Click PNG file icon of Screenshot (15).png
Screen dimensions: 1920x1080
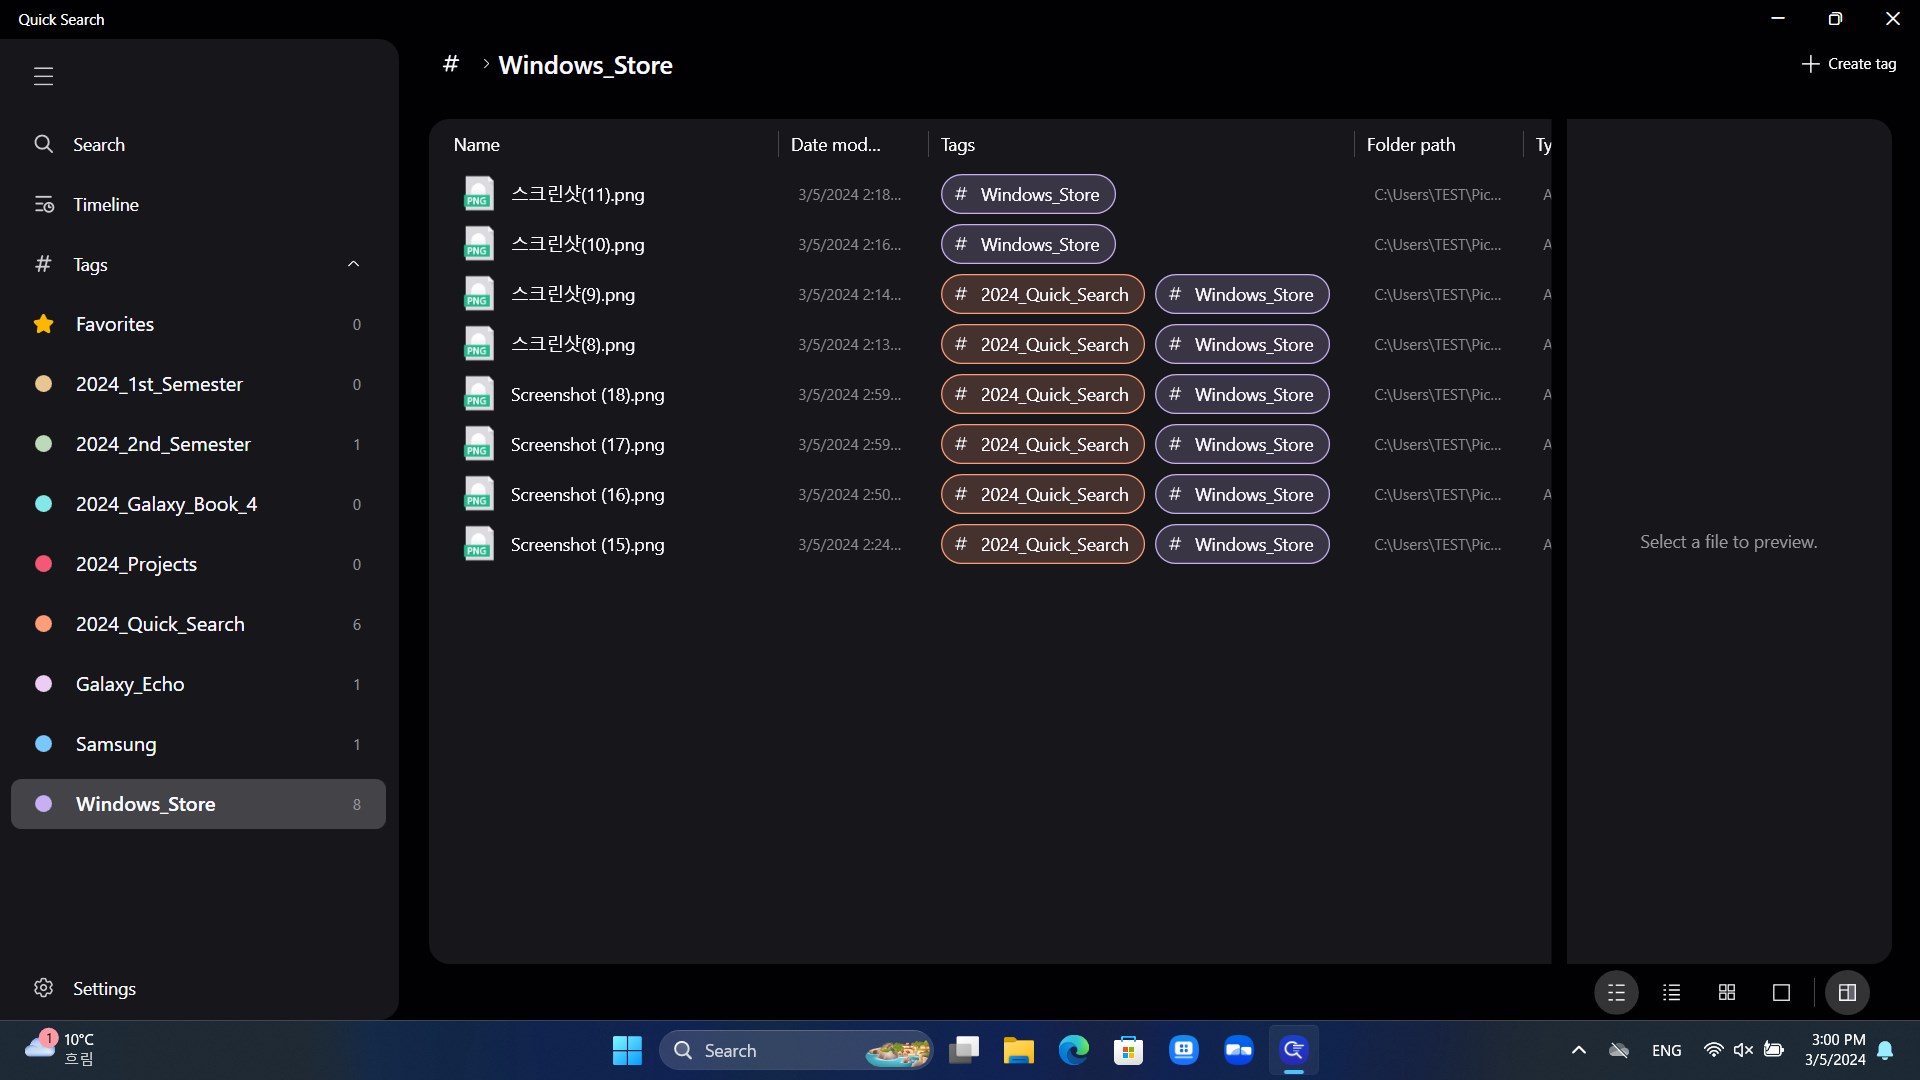coord(479,544)
